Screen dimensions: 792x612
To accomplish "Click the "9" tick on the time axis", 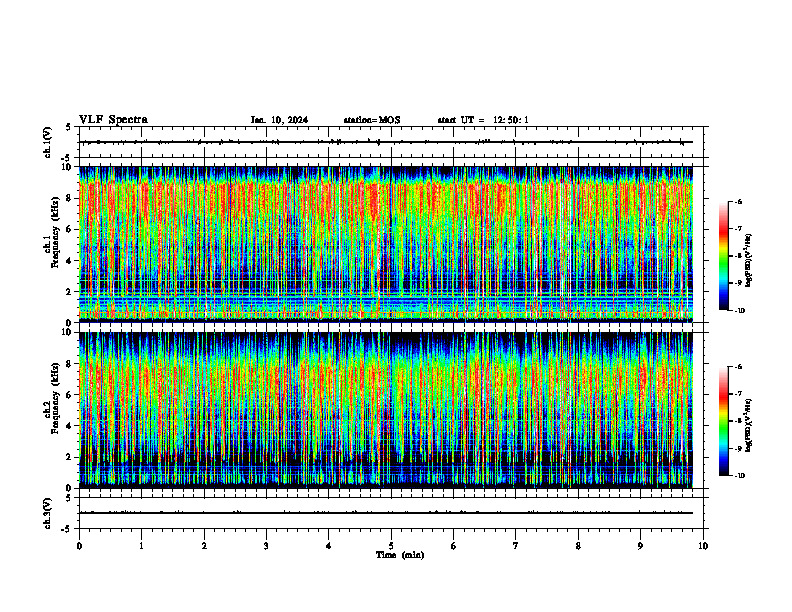I will [640, 546].
